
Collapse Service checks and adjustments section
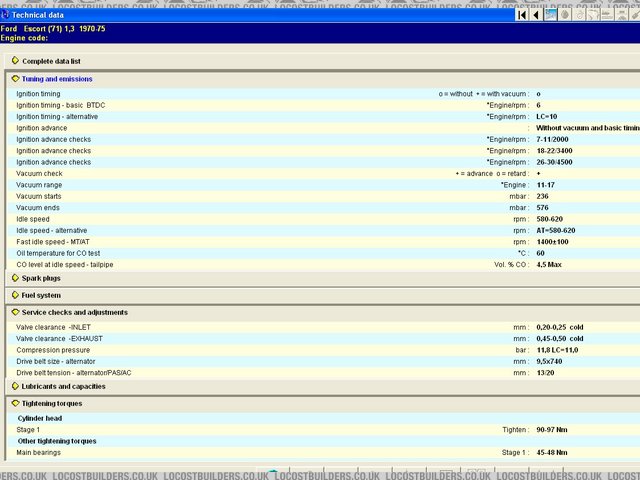coord(15,312)
